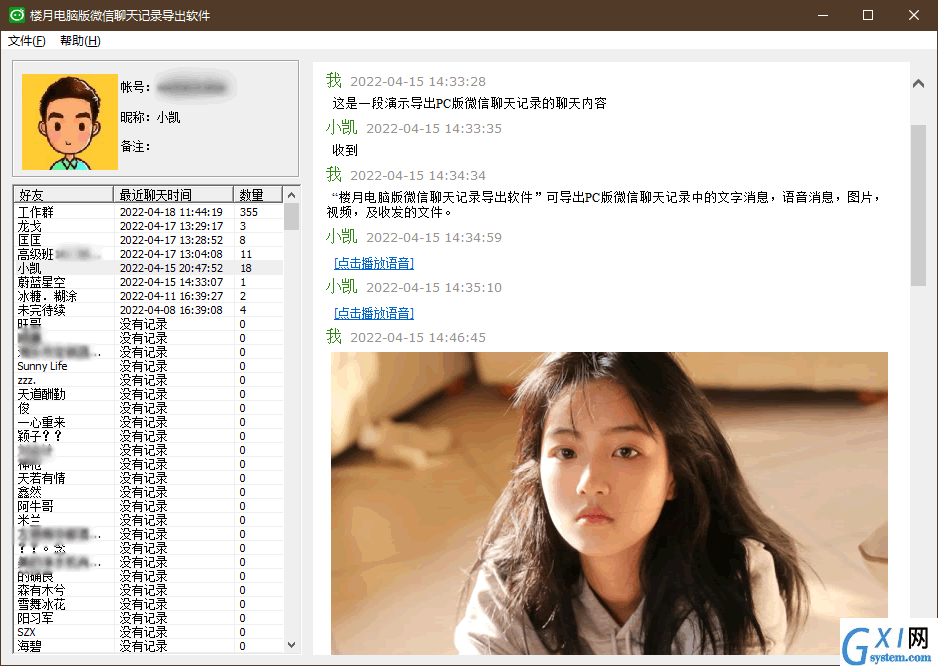The height and width of the screenshot is (666, 938).
Task: Select the 冰糖. 糊涂 friend row
Action: 148,296
